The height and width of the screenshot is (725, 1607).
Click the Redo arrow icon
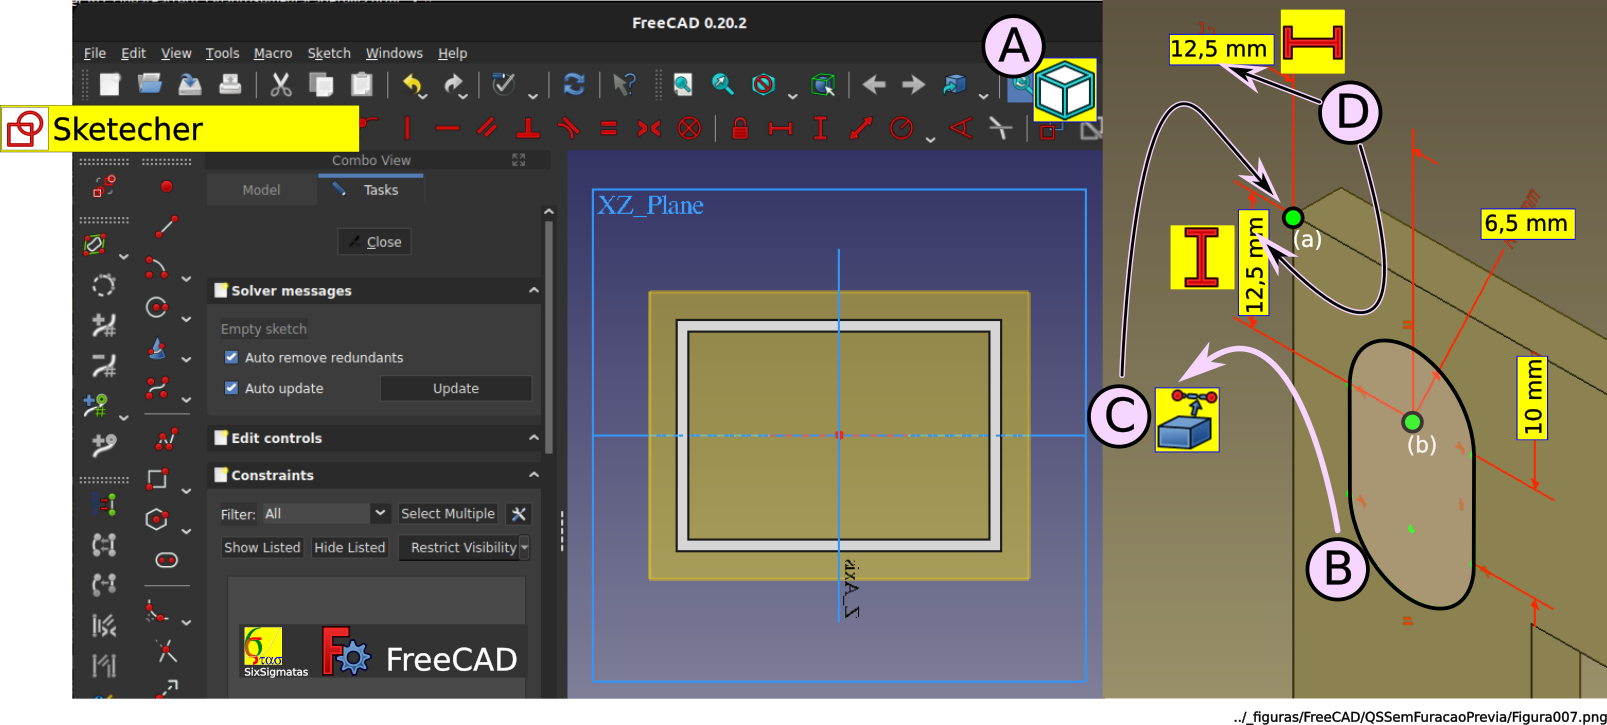tap(453, 85)
